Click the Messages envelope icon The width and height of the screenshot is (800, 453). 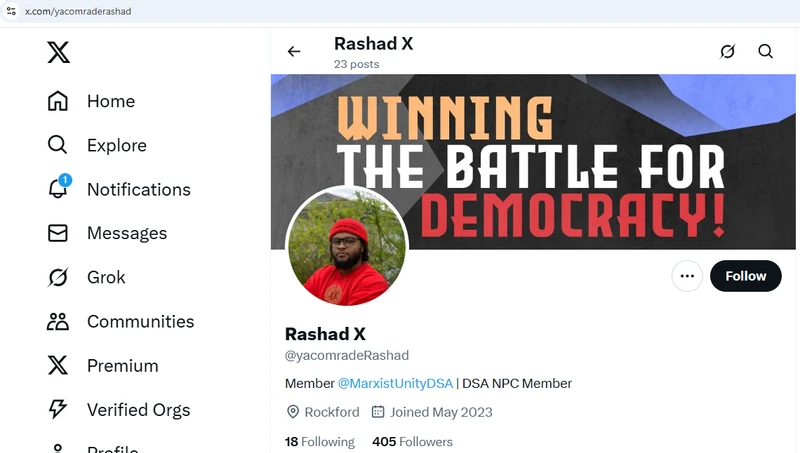[58, 233]
